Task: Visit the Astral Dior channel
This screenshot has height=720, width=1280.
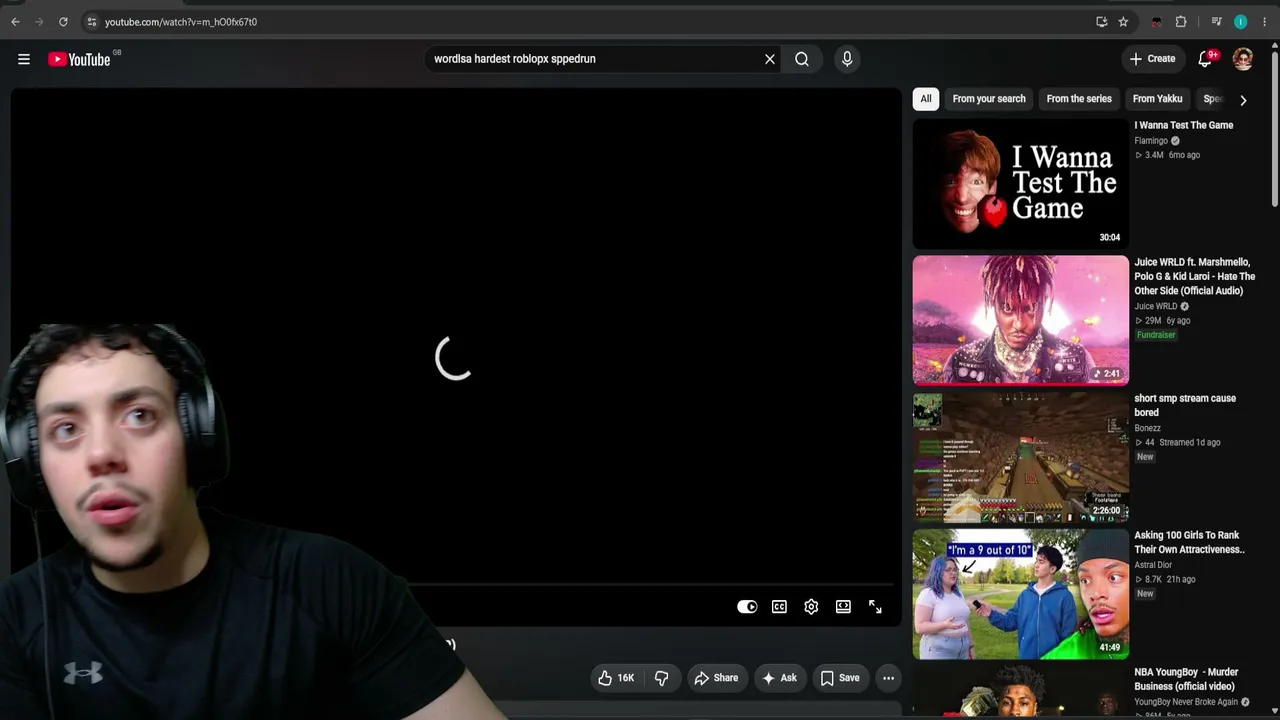Action: 1153,565
